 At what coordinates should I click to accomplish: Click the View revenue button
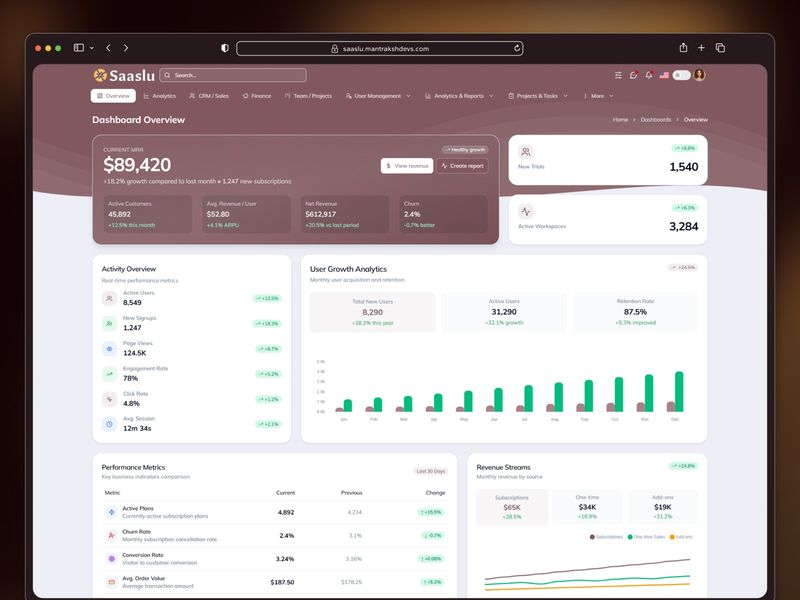coord(407,166)
